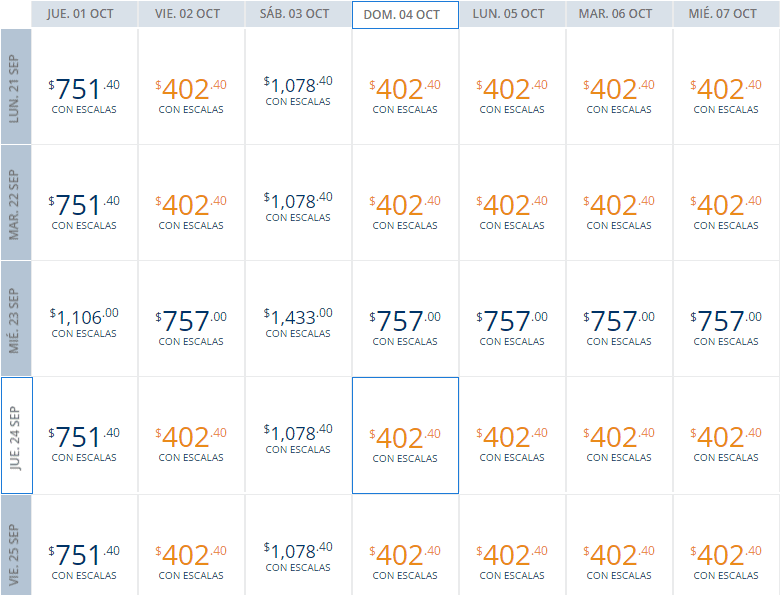Choose $402.40 fare for 21 SEP – 06 OCT
780x595 pixels.
(619, 87)
